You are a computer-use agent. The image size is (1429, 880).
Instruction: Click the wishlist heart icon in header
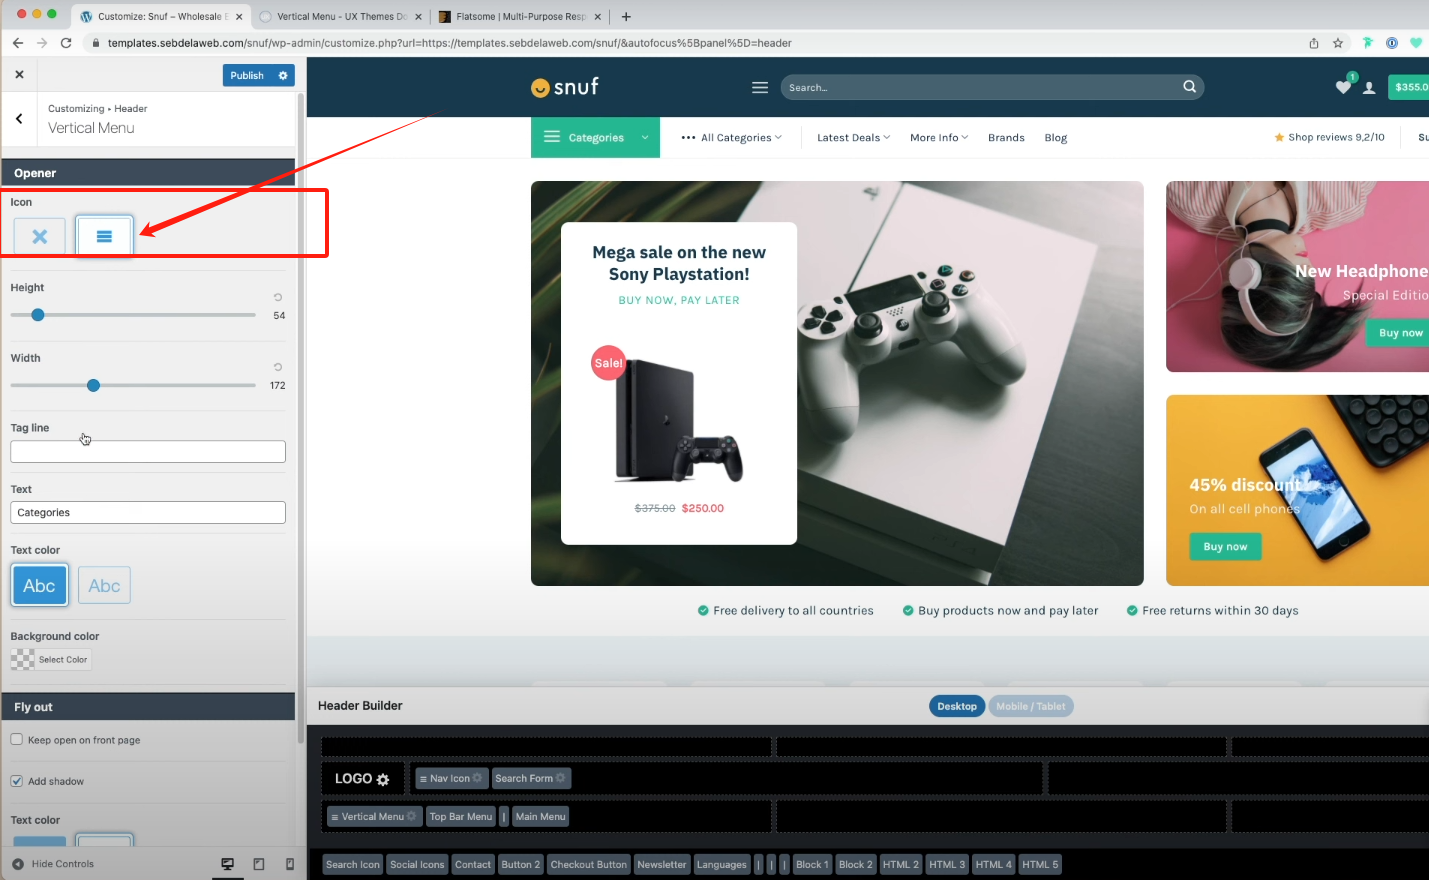1342,88
